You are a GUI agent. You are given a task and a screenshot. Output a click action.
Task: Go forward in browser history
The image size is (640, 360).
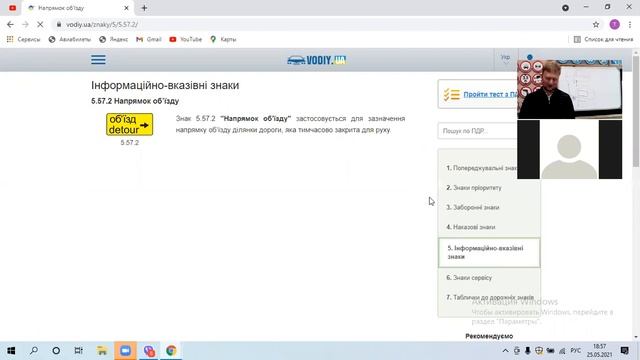pyautogui.click(x=25, y=24)
